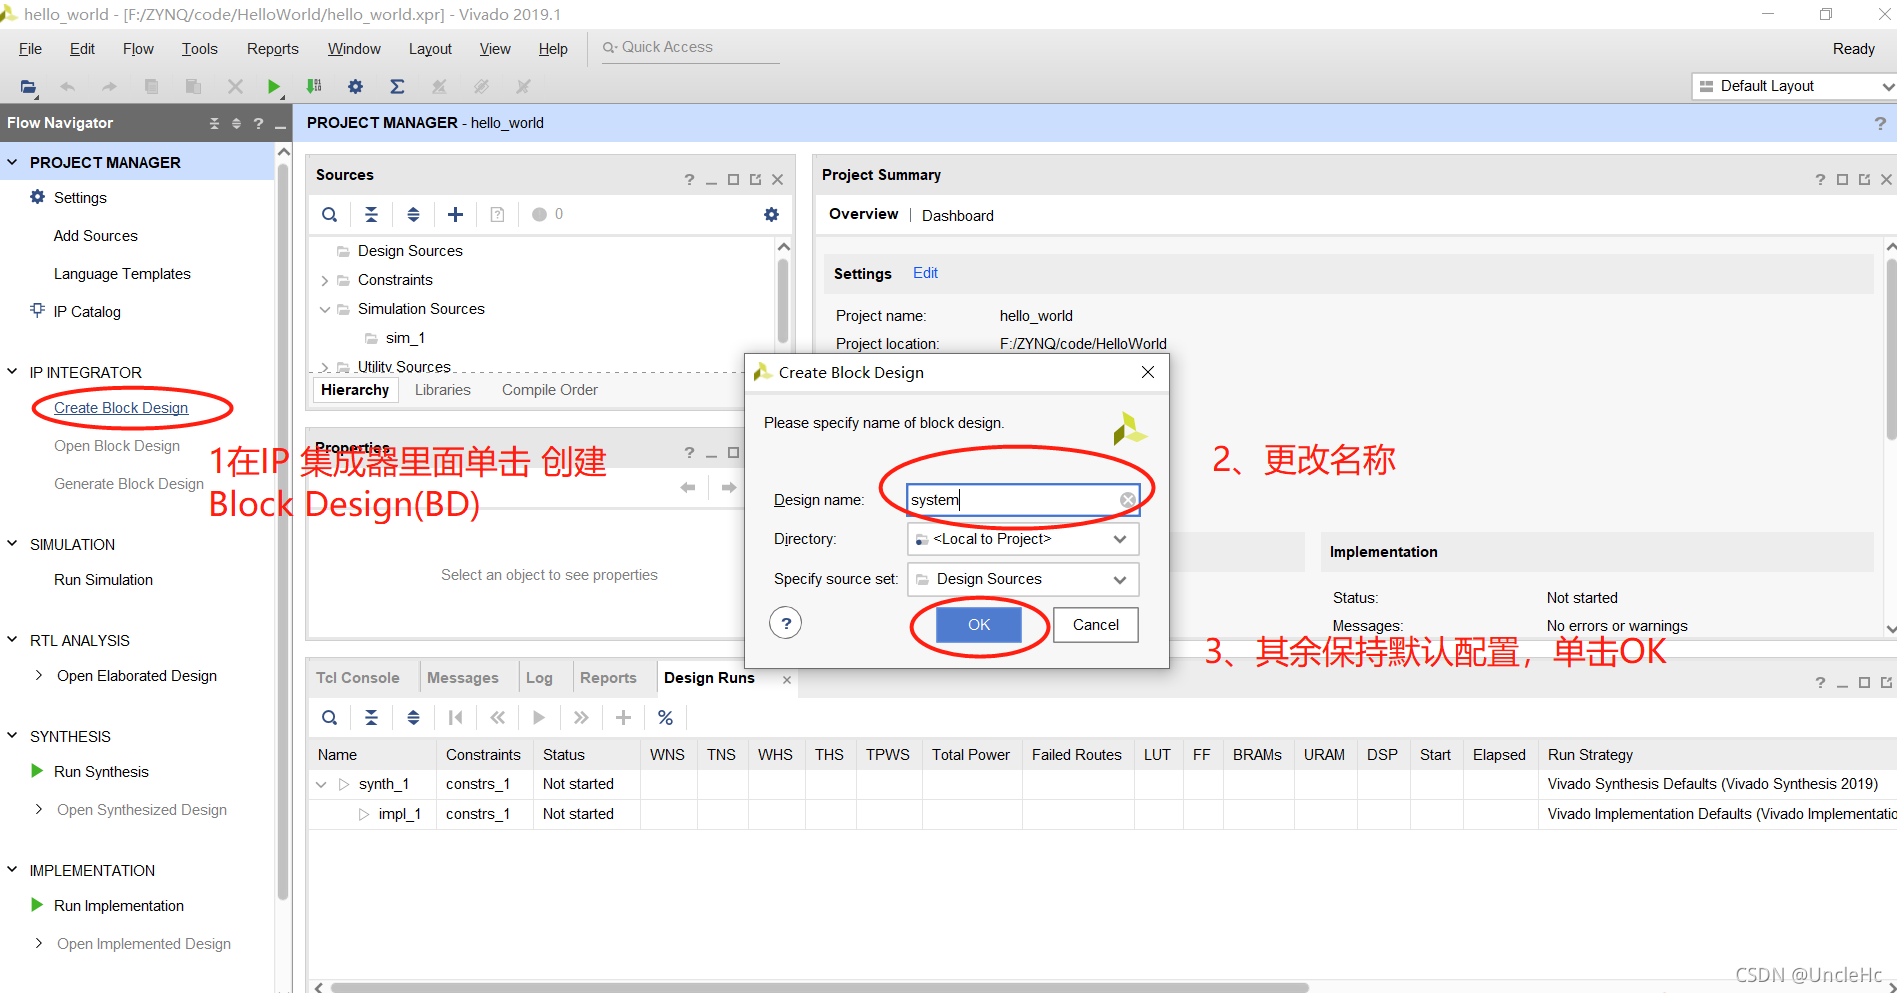Click the Reports tab in bottom panel

[x=608, y=678]
